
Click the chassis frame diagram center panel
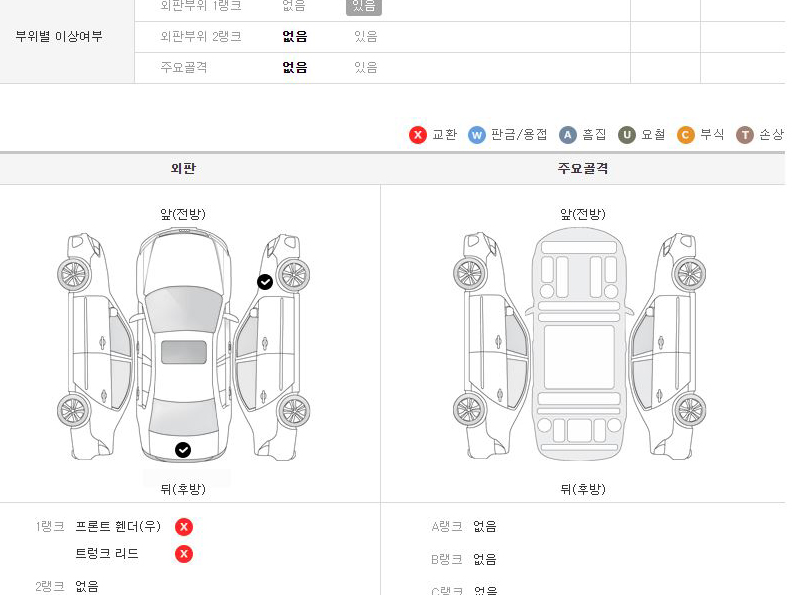(x=579, y=357)
